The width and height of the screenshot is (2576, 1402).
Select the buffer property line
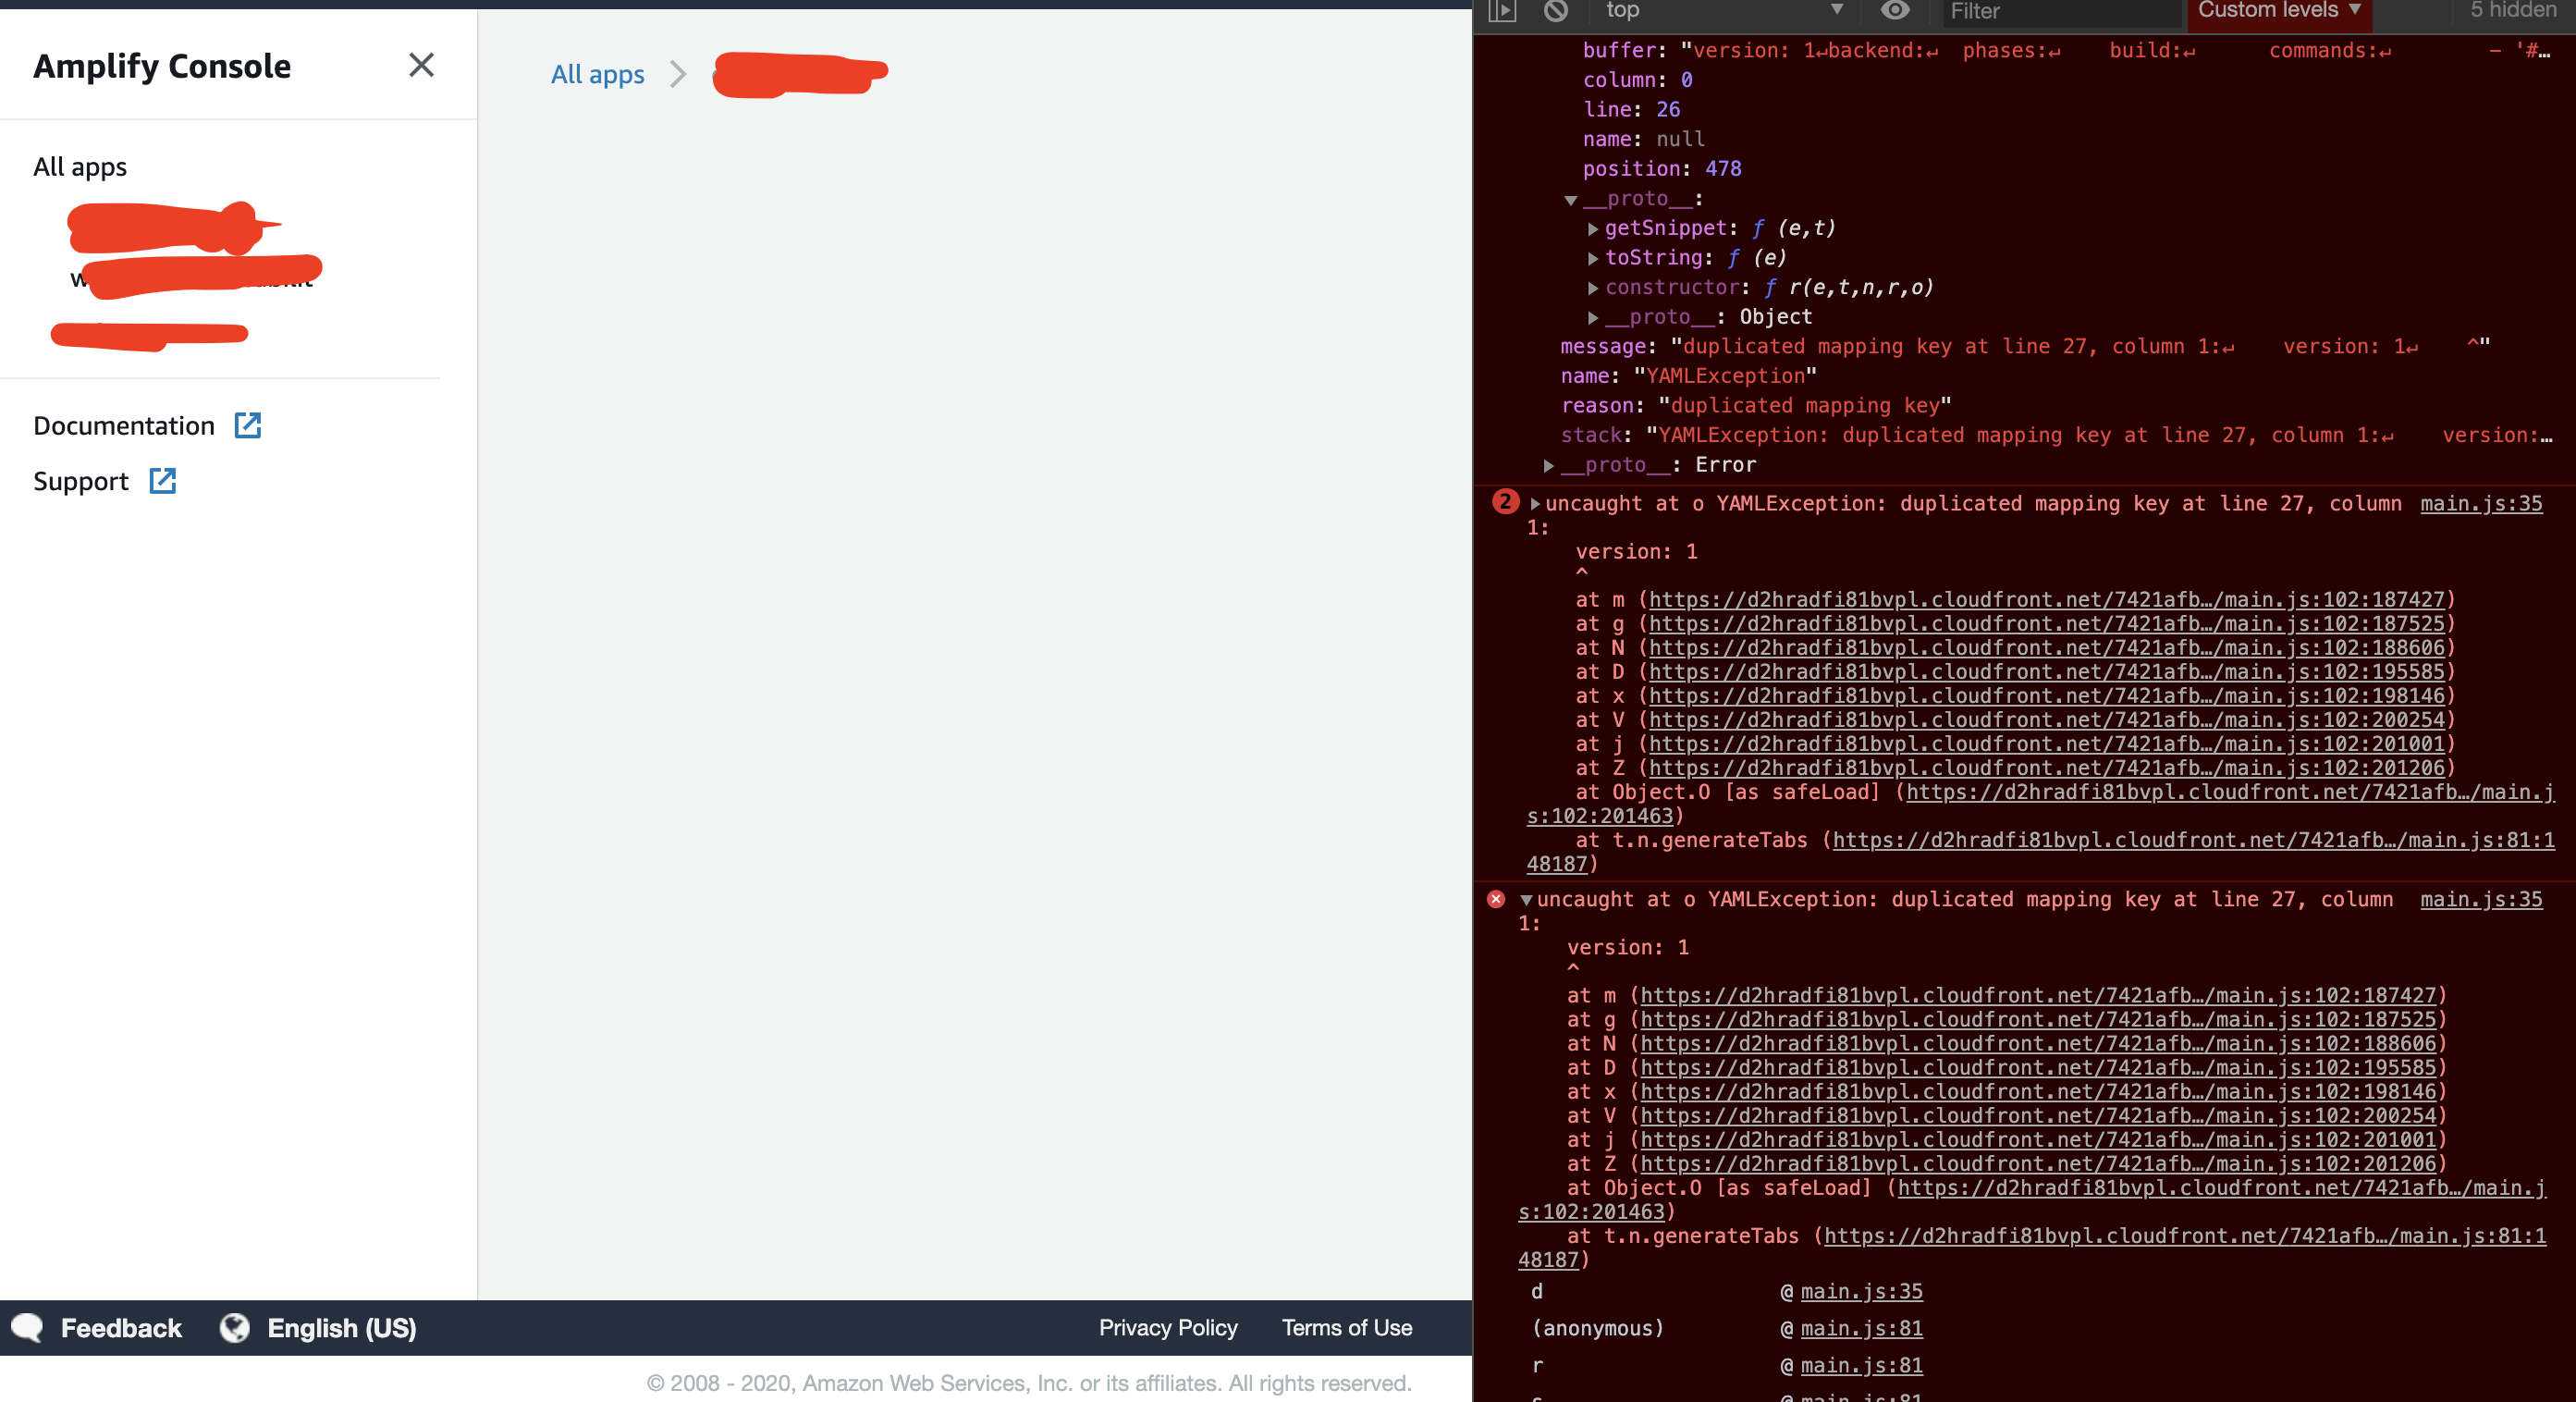coord(2066,51)
